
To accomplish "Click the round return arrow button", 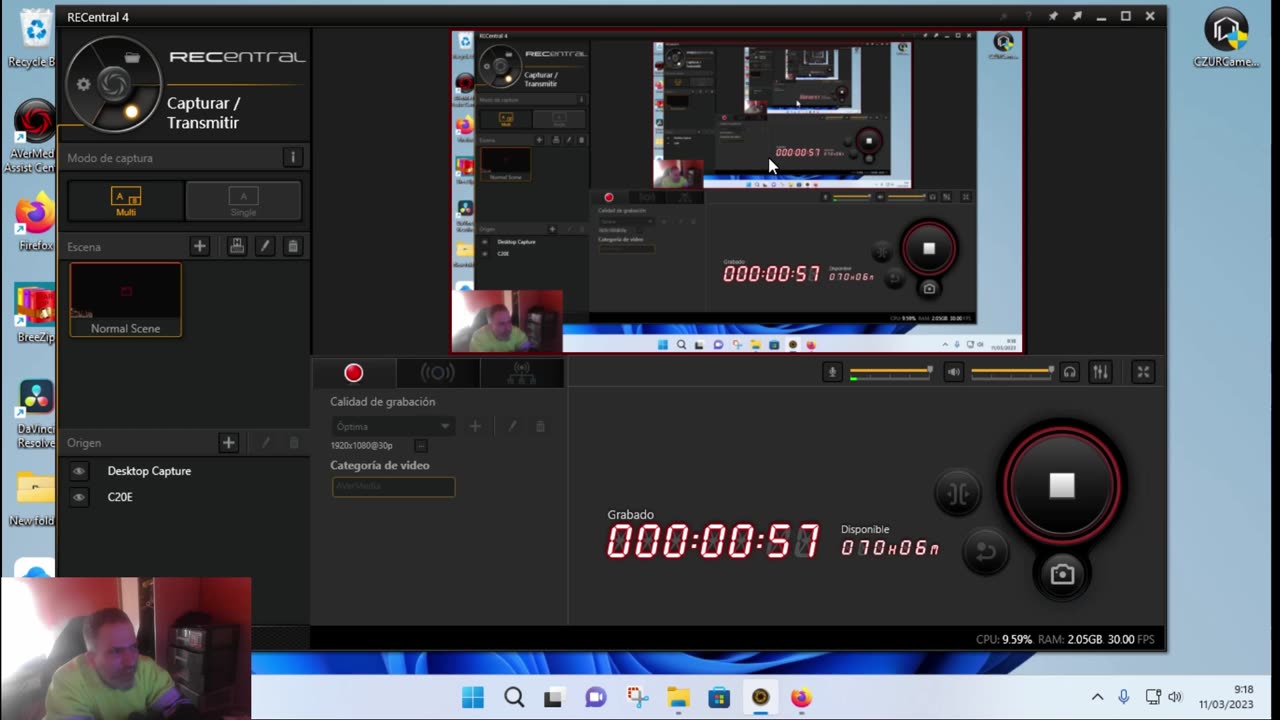I will pos(985,552).
